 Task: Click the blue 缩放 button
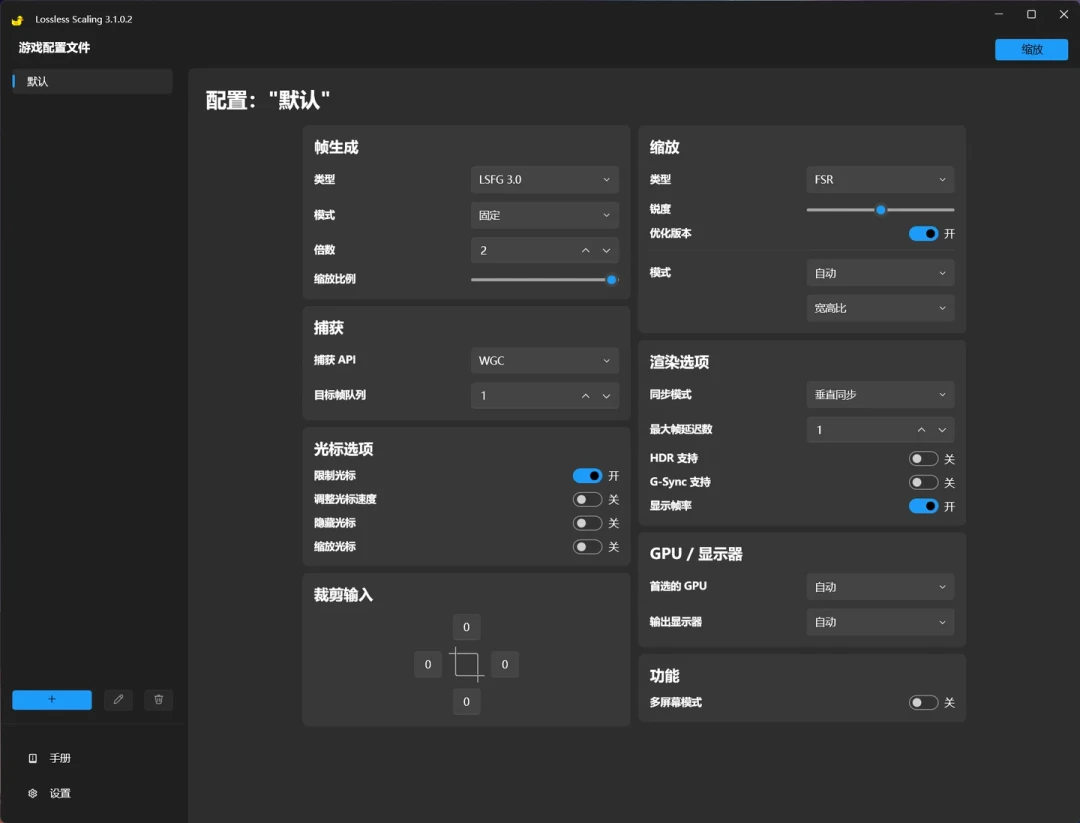(1031, 50)
